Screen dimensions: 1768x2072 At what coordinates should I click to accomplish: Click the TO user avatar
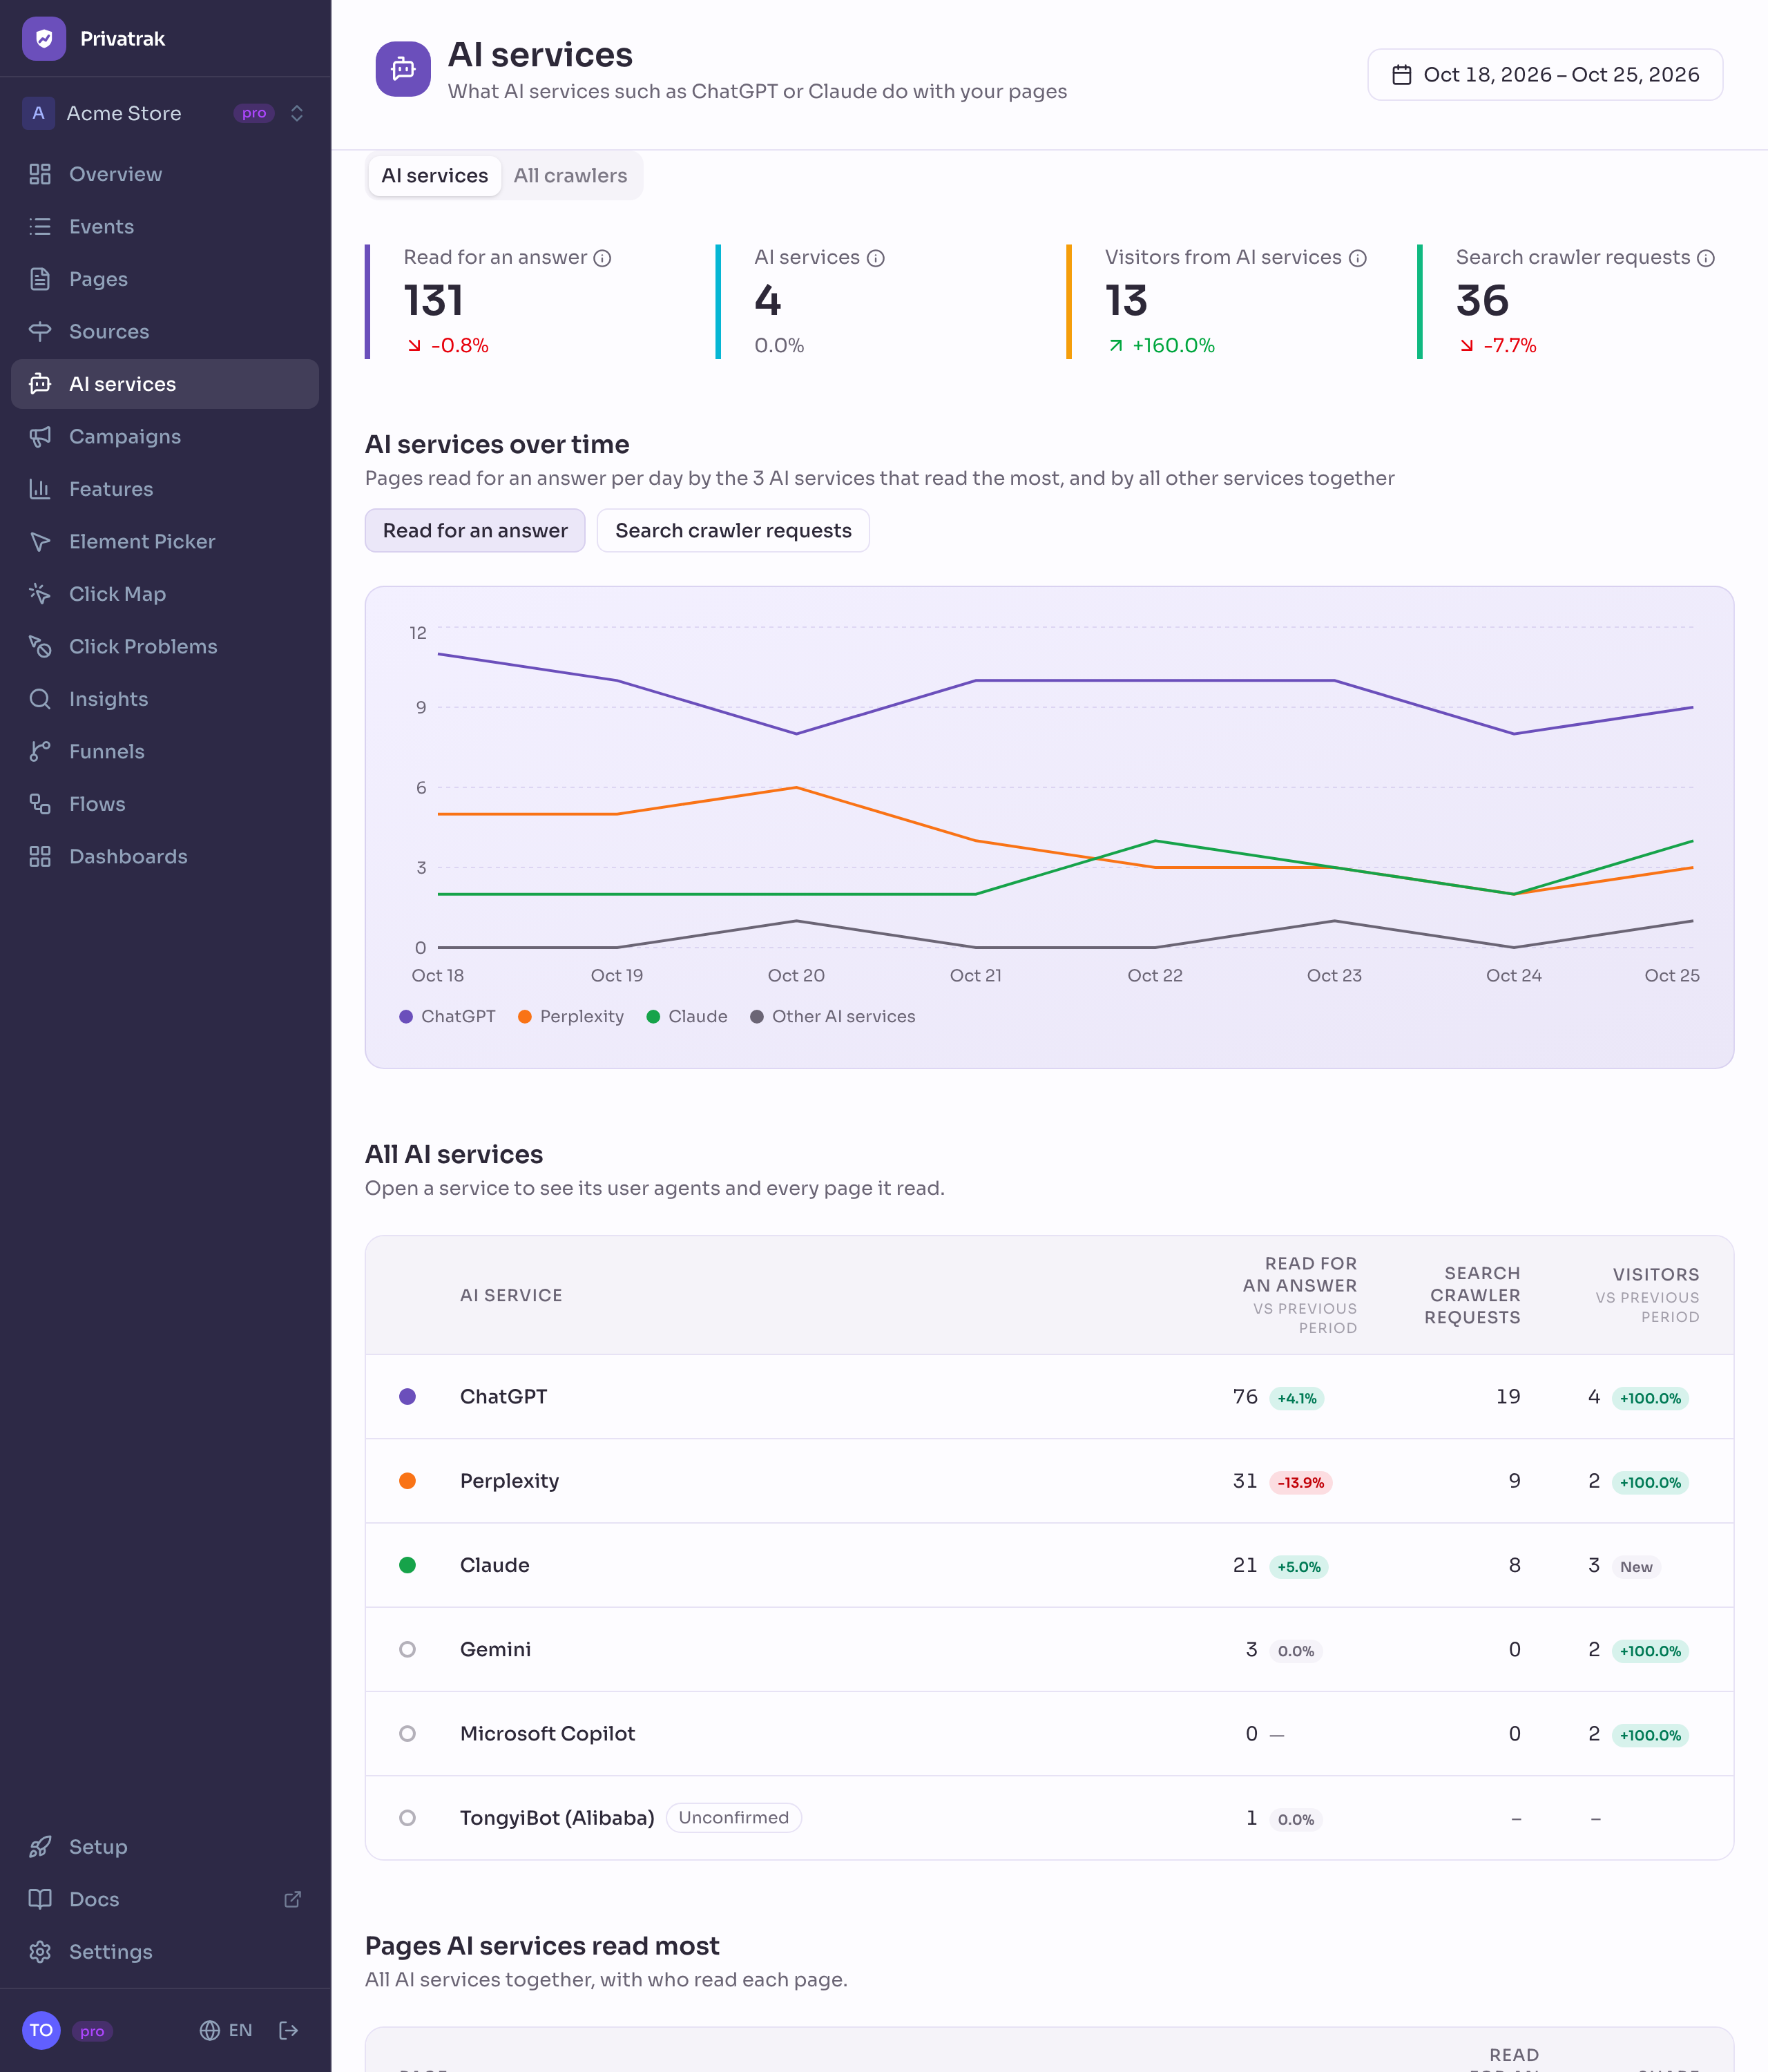41,2030
